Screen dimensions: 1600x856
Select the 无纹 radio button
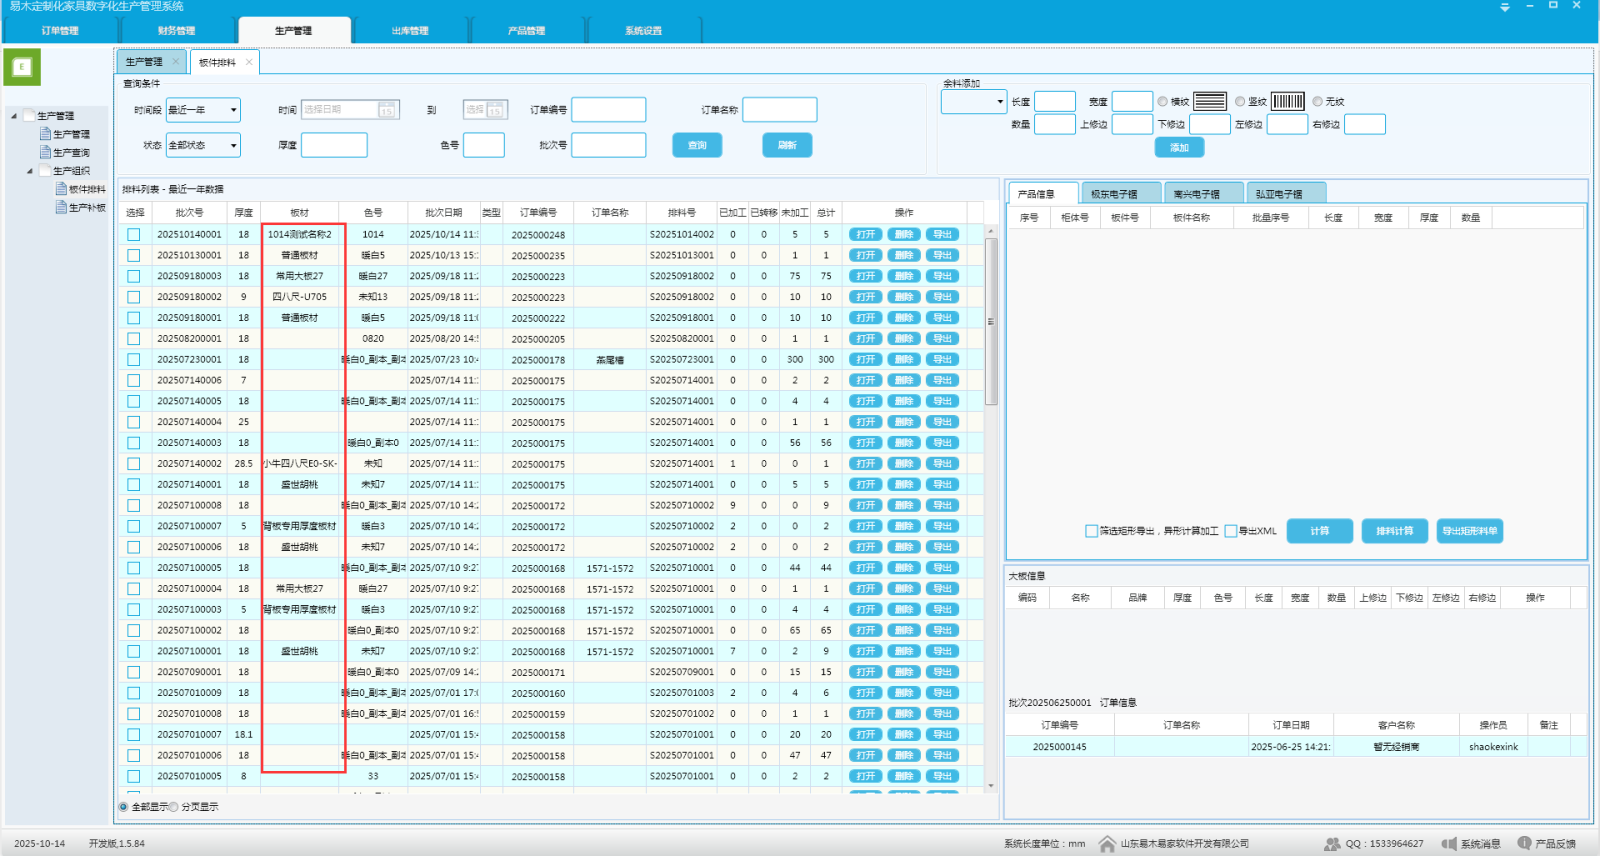(1318, 101)
